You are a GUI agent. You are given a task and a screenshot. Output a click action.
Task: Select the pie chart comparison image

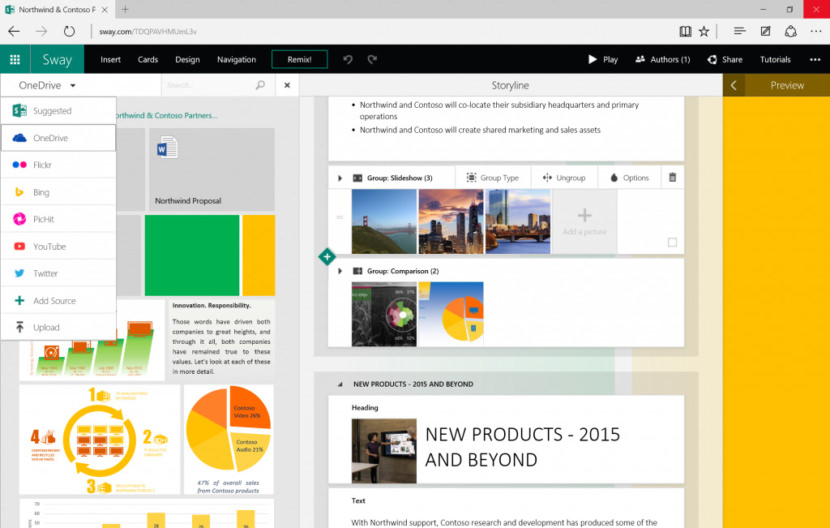click(451, 314)
